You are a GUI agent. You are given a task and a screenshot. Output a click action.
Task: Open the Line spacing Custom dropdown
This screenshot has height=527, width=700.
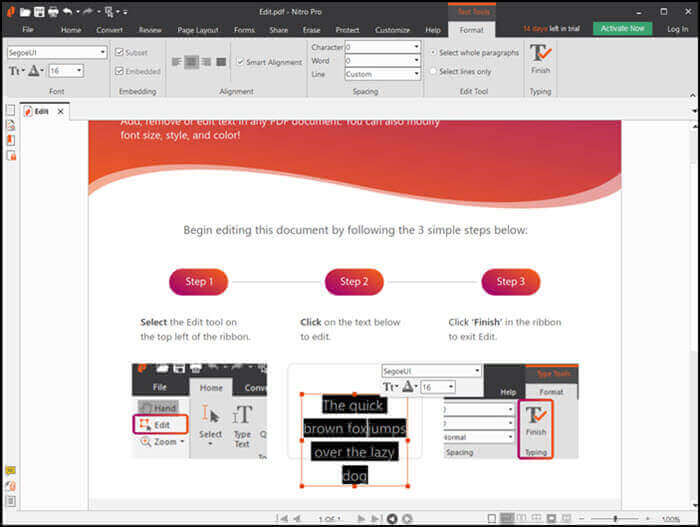[416, 74]
